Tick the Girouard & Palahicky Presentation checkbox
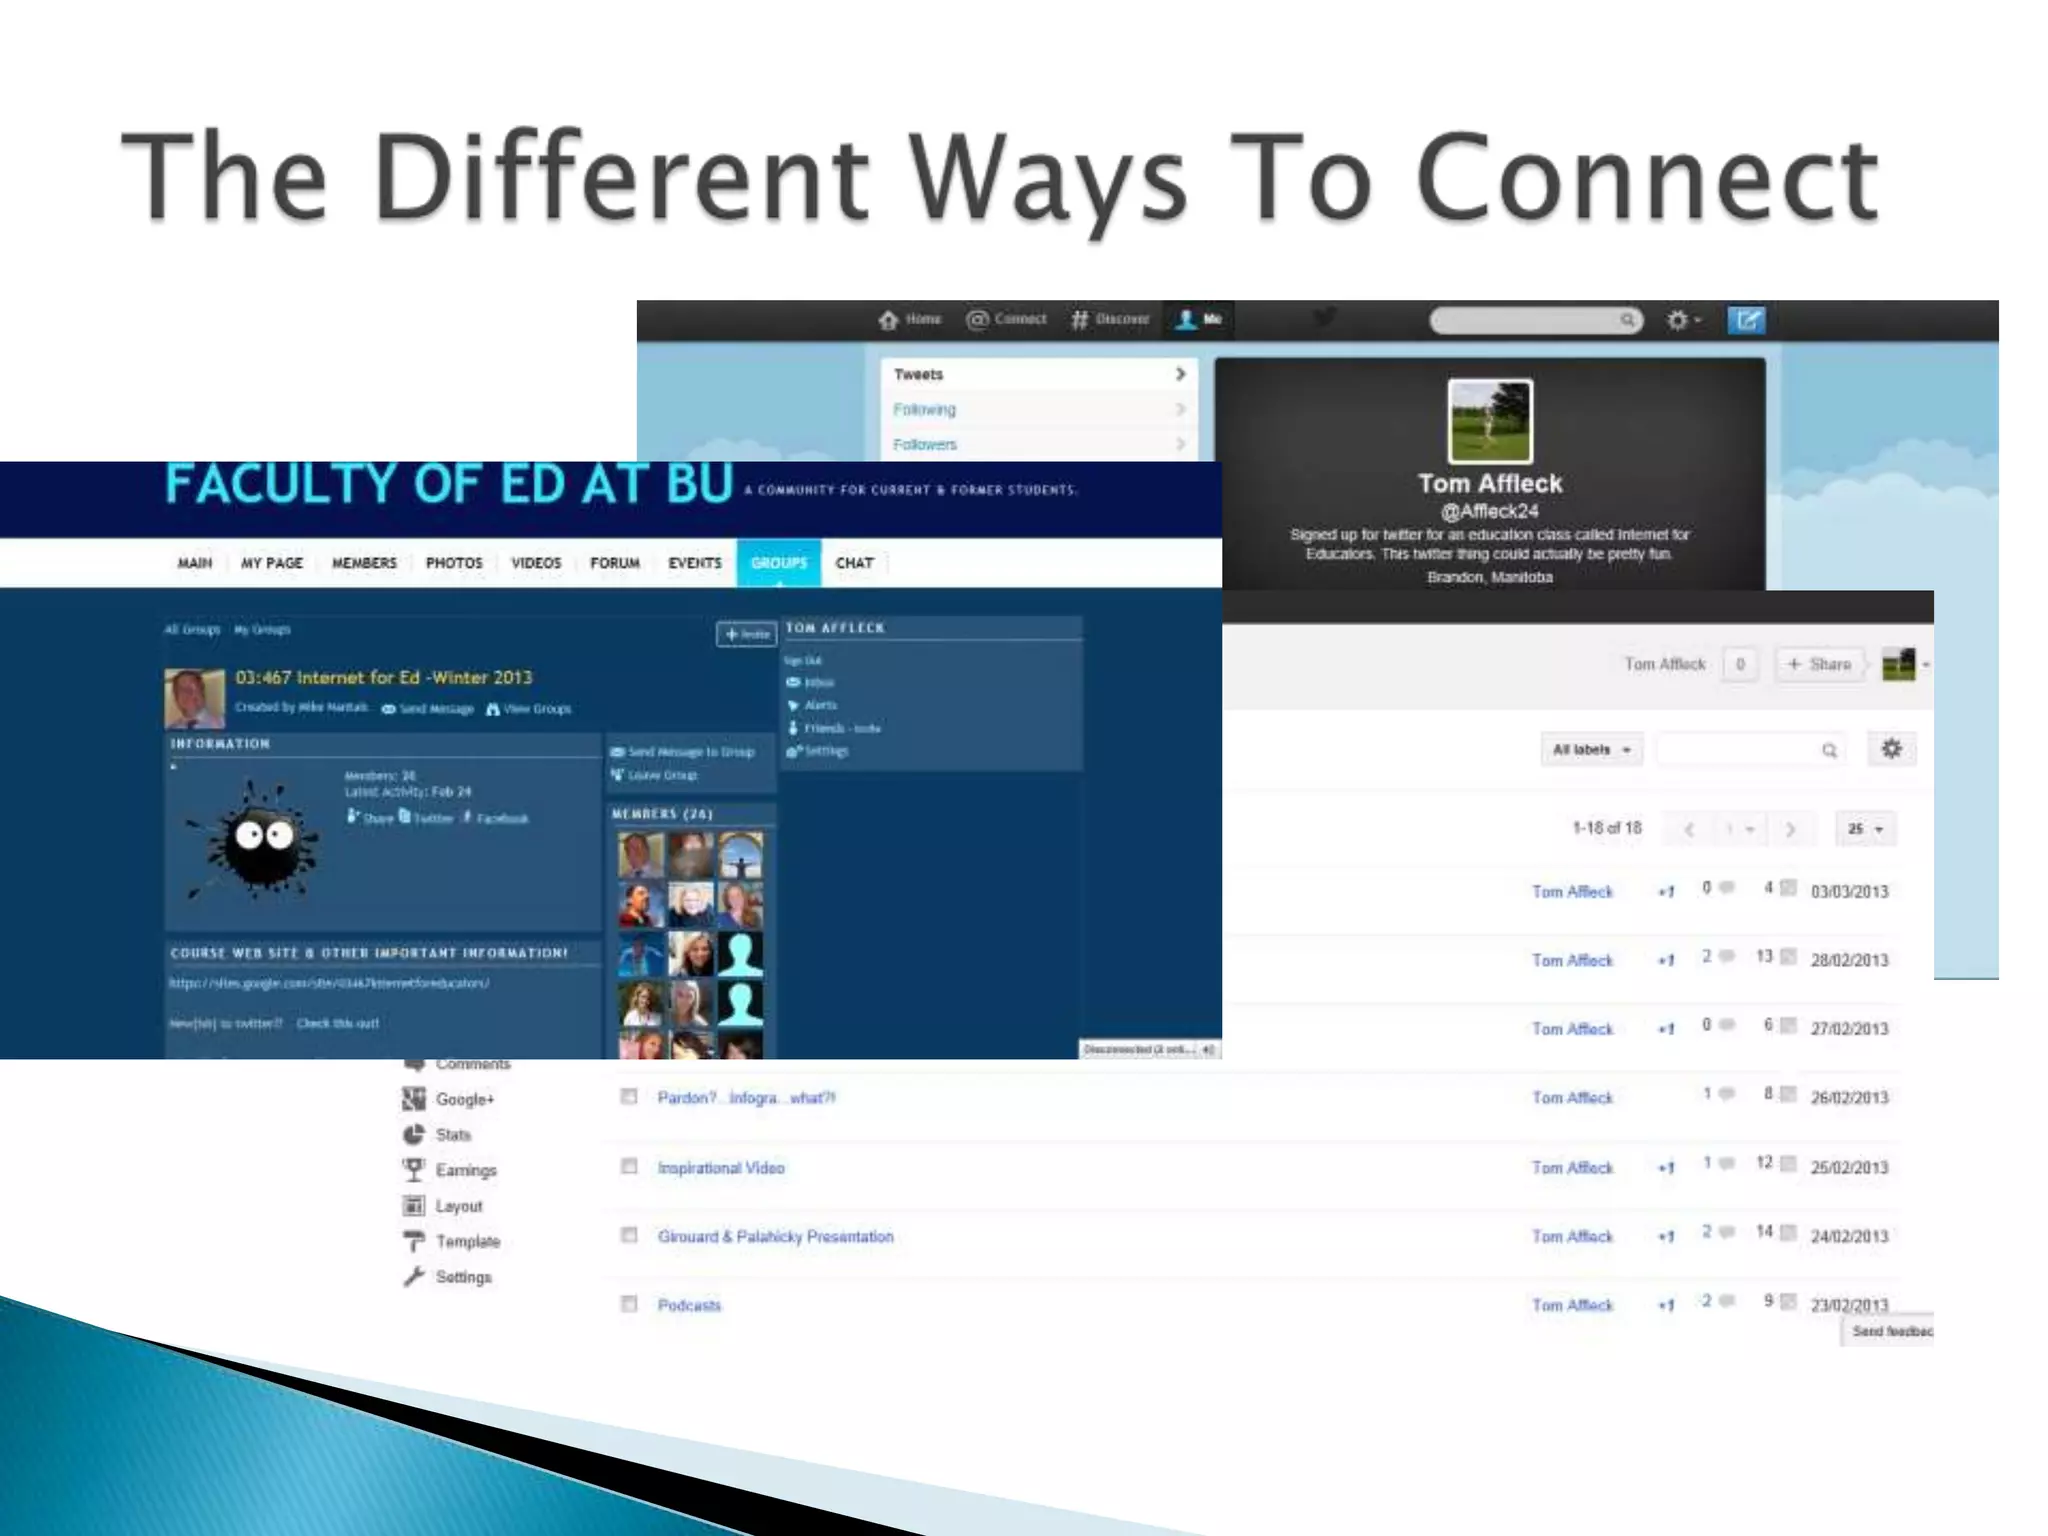The image size is (2048, 1536). 629,1235
